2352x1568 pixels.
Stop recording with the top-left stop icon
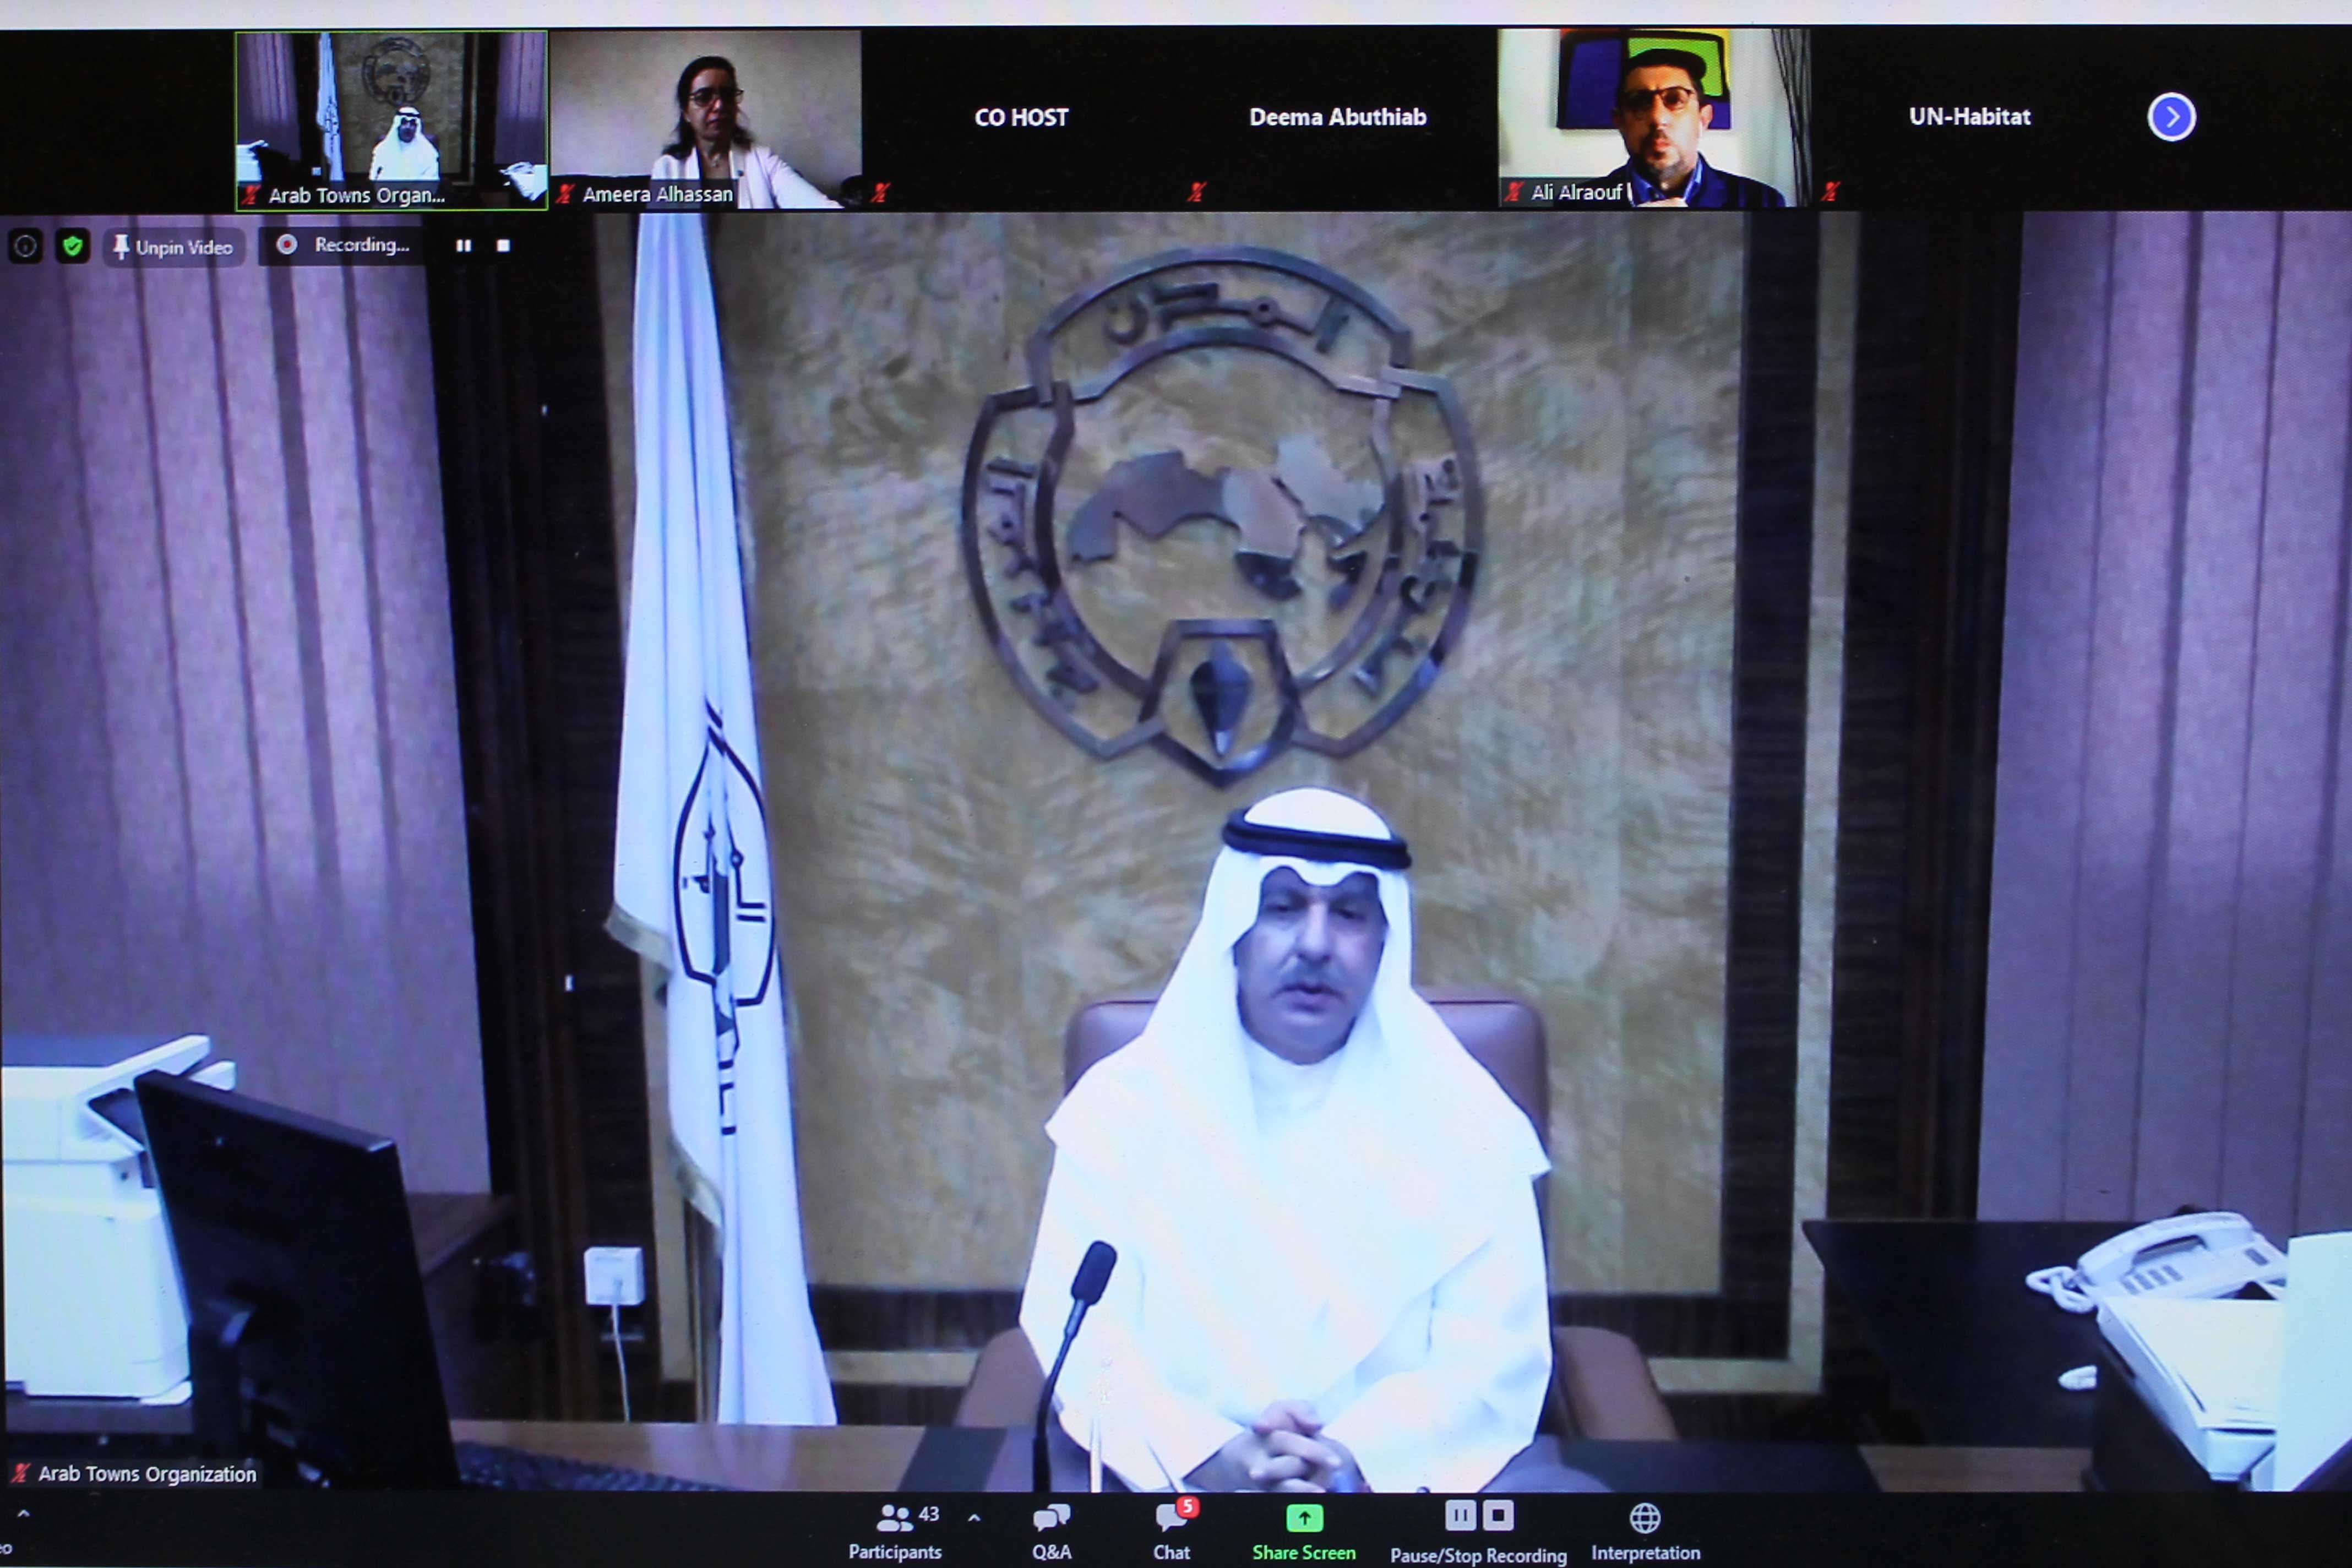click(x=503, y=246)
